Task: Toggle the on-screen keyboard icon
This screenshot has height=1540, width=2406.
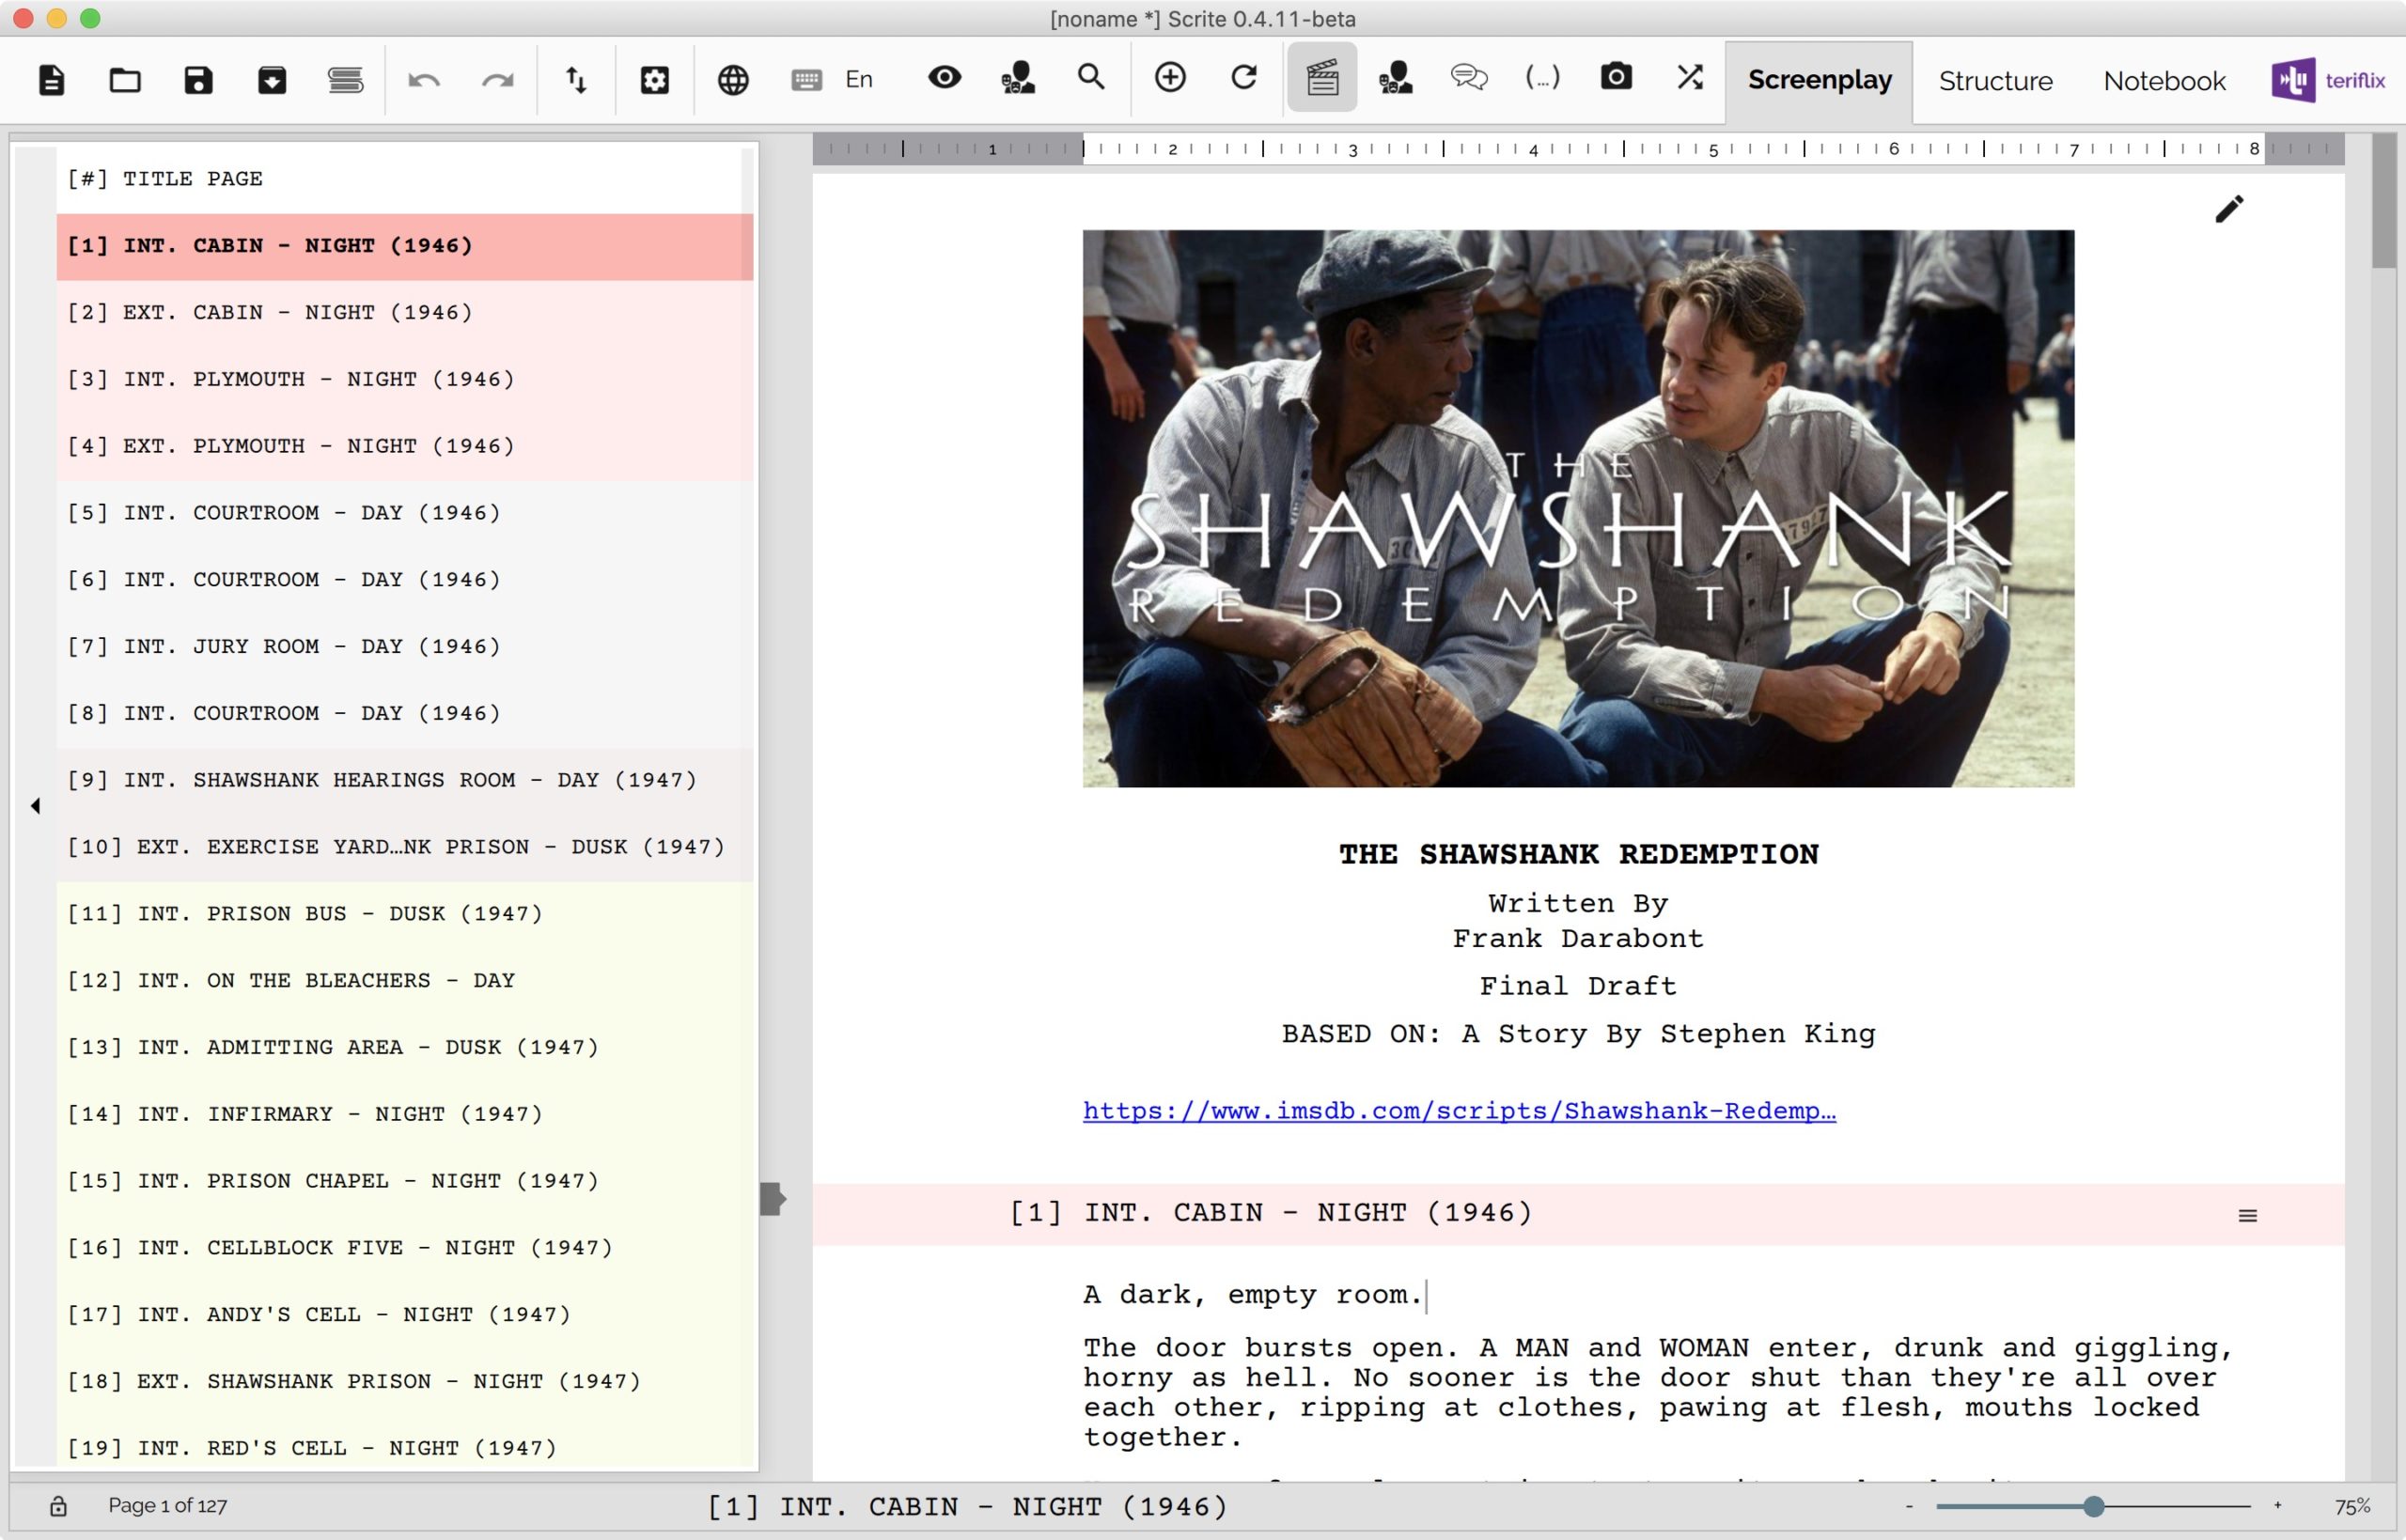Action: point(806,79)
